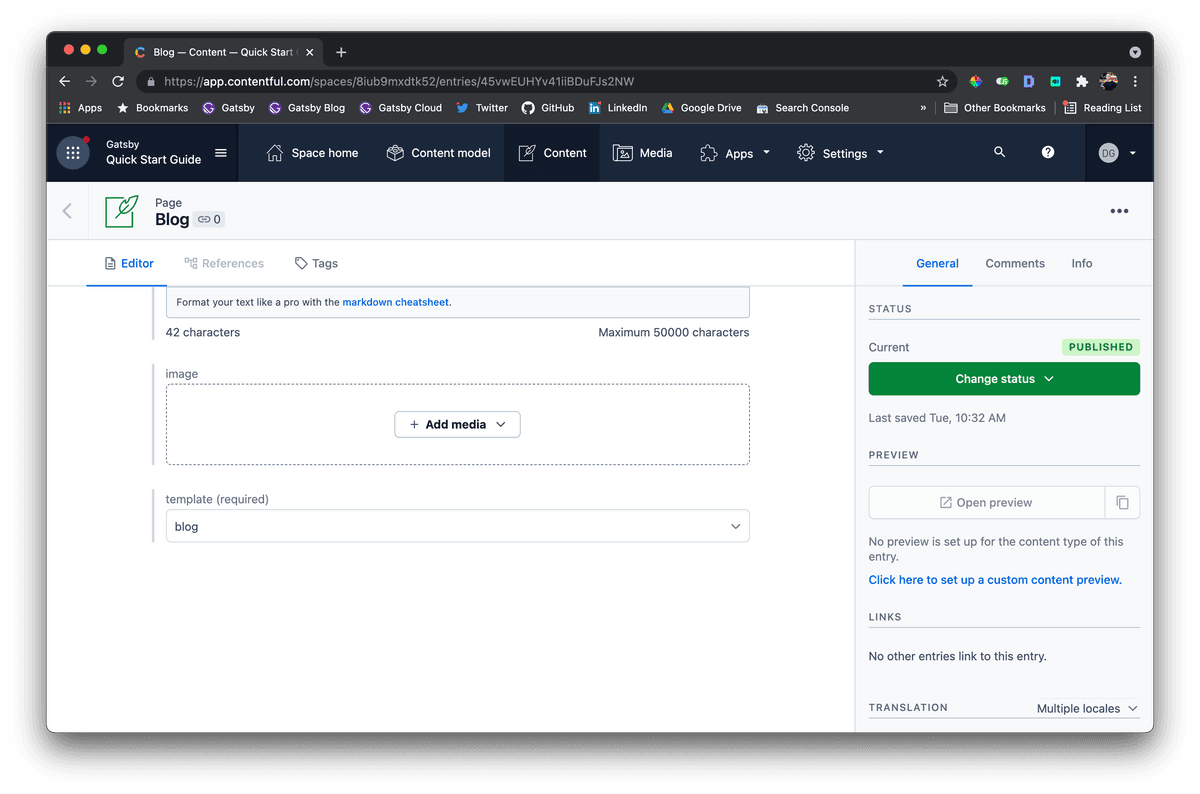Image resolution: width=1200 pixels, height=794 pixels.
Task: Switch to the Editor tab
Action: (129, 263)
